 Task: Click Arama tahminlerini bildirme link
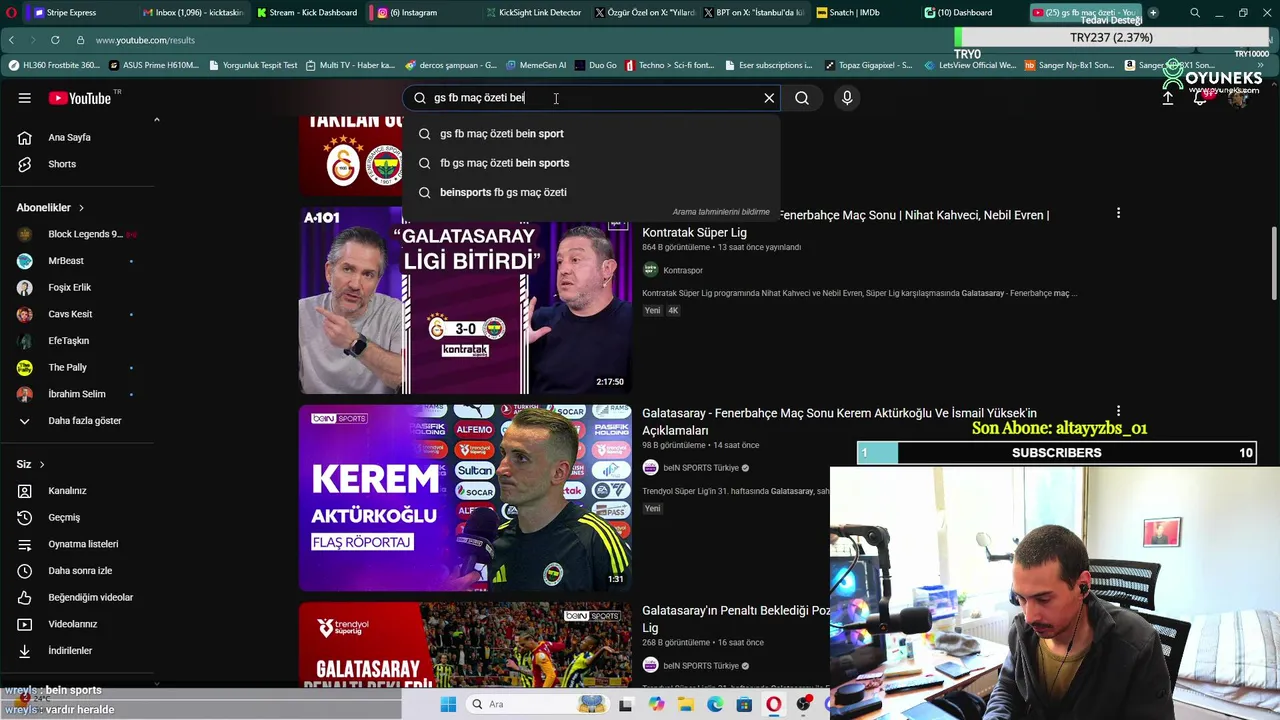coord(721,212)
